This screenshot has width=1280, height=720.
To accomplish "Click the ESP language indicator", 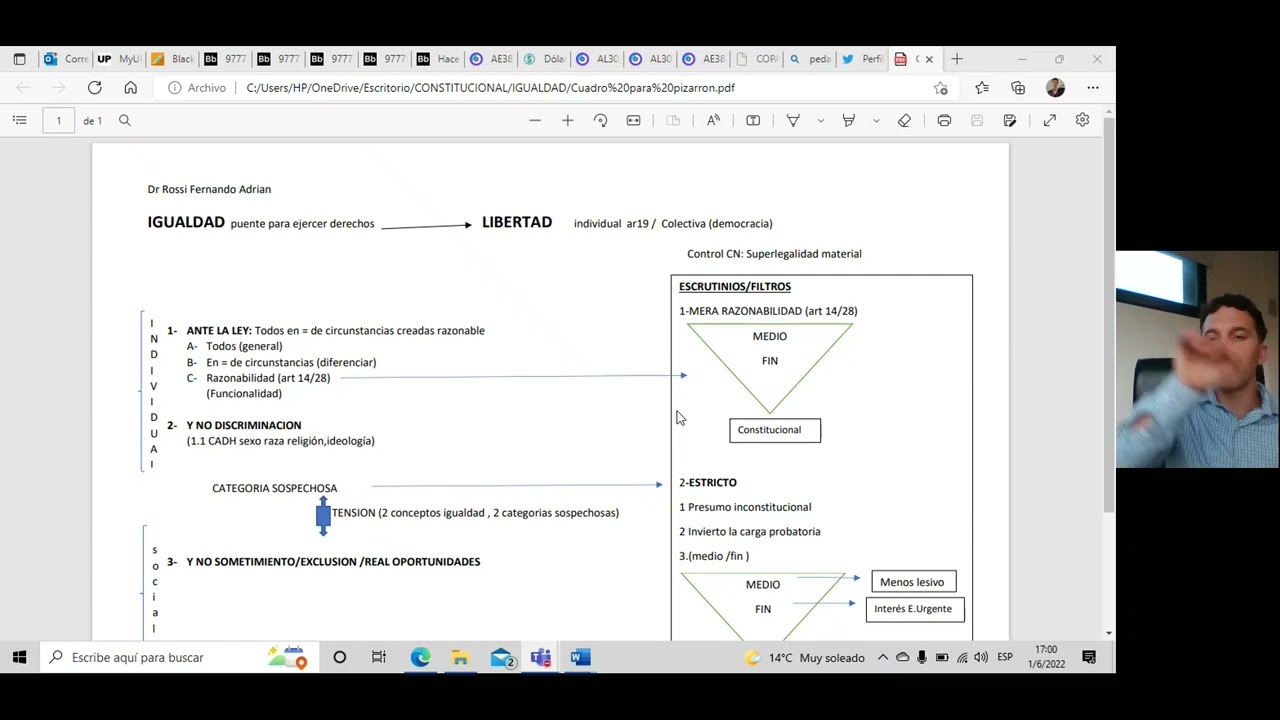I will pos(1005,657).
